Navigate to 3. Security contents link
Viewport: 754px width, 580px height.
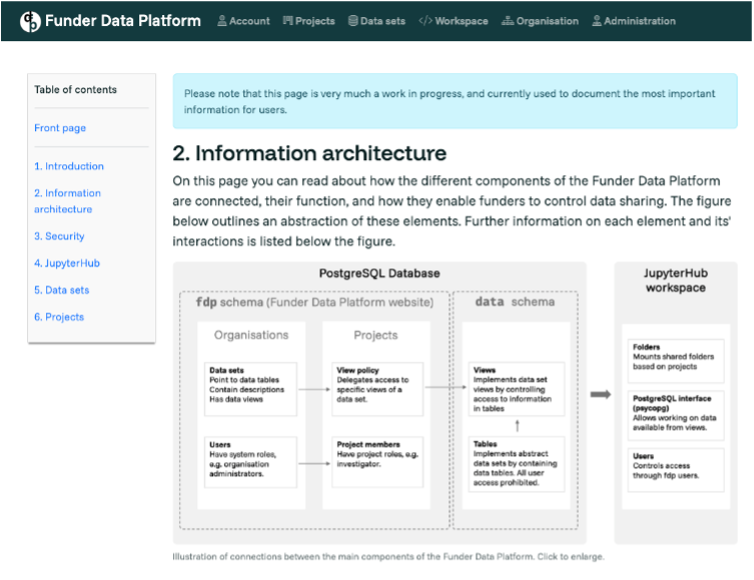(x=59, y=236)
